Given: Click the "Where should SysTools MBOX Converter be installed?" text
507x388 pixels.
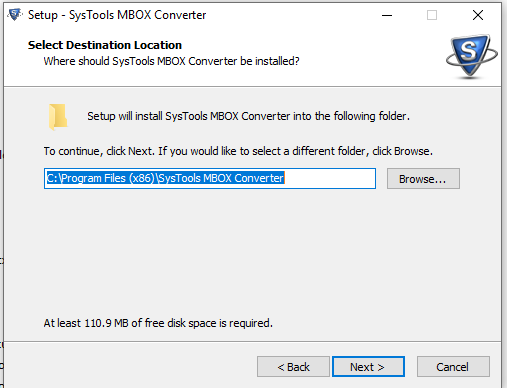Looking at the screenshot, I should [x=171, y=61].
